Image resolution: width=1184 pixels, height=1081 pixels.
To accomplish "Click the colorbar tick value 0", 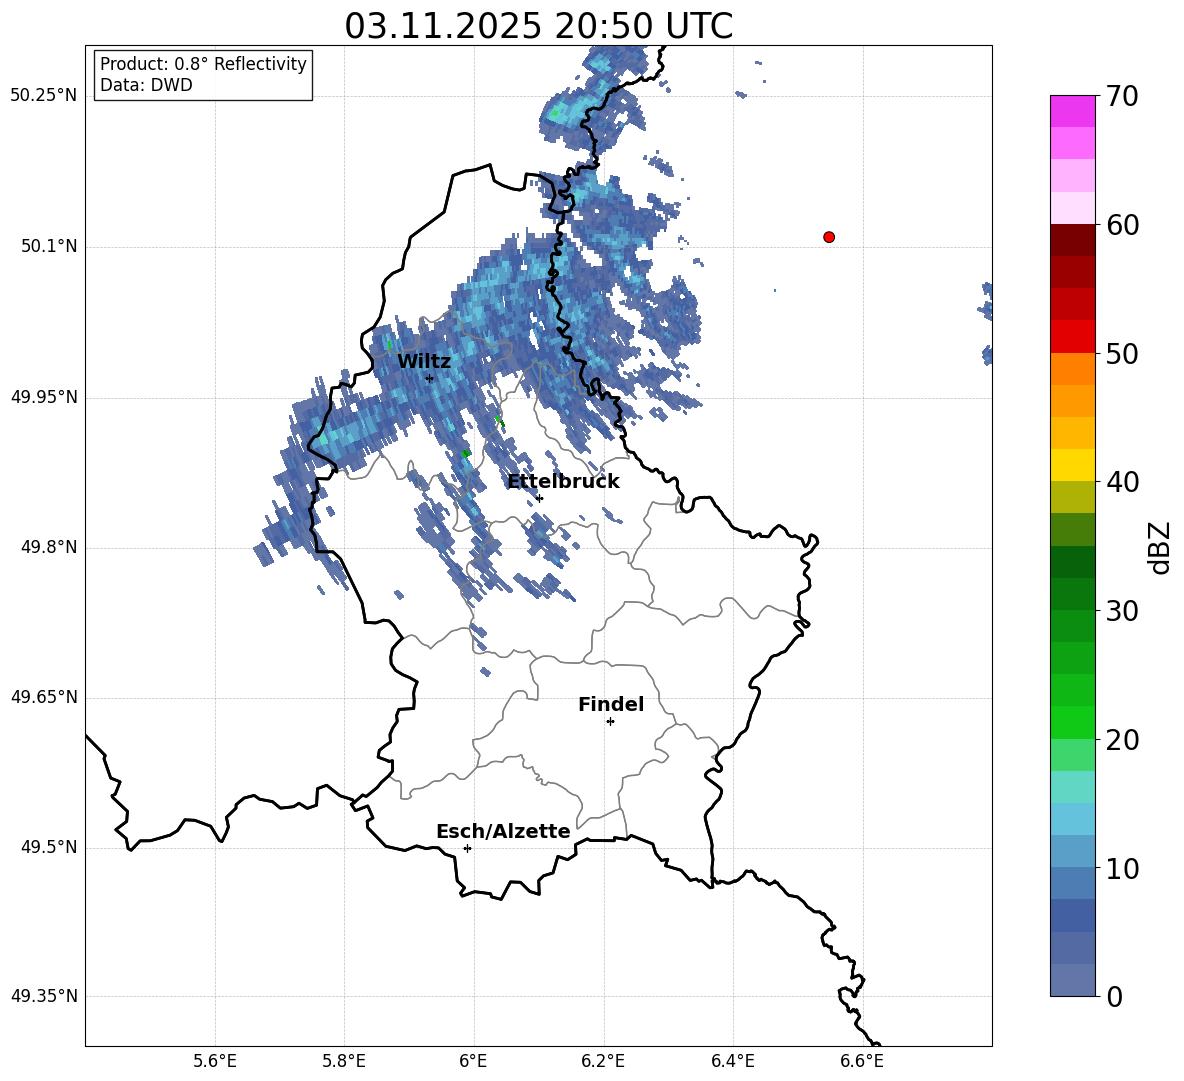I will 1115,996.
